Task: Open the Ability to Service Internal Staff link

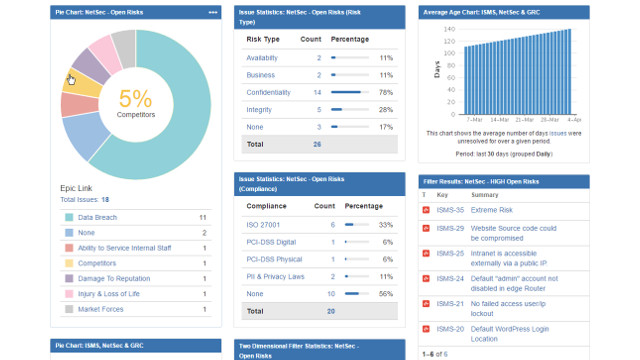Action: pos(124,248)
